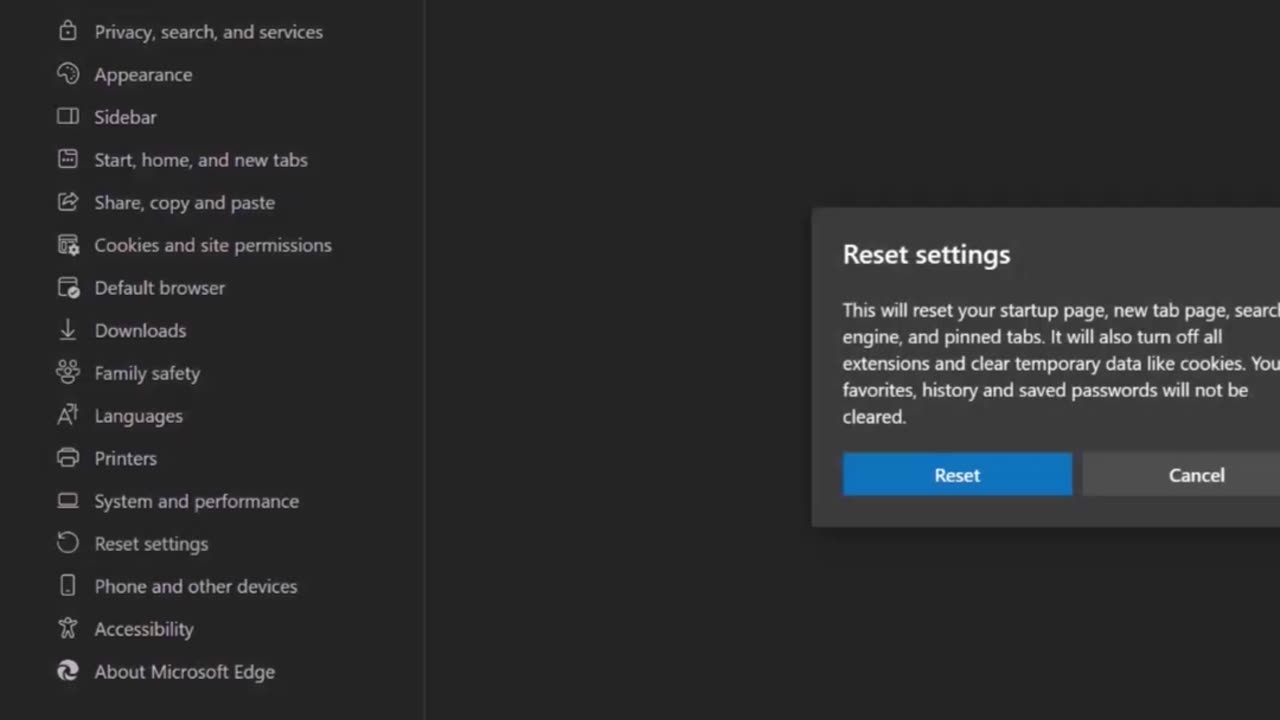
Task: Click the Accessibility figure icon
Action: 68,629
